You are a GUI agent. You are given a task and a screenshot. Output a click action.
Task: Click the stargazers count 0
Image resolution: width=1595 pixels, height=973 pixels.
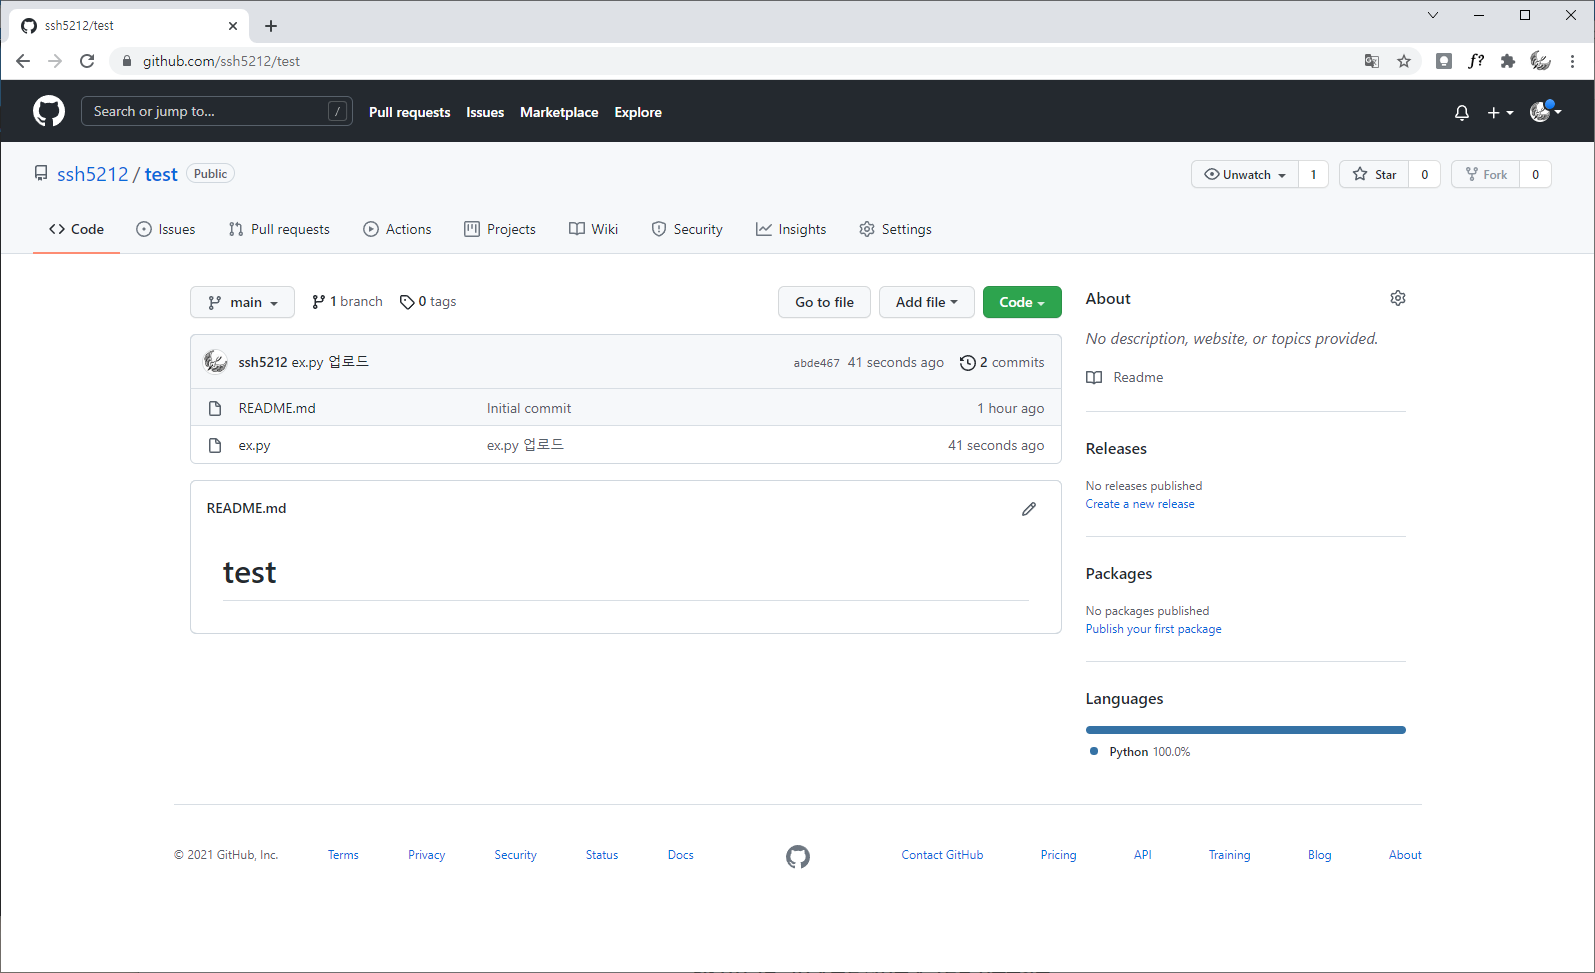pos(1425,174)
